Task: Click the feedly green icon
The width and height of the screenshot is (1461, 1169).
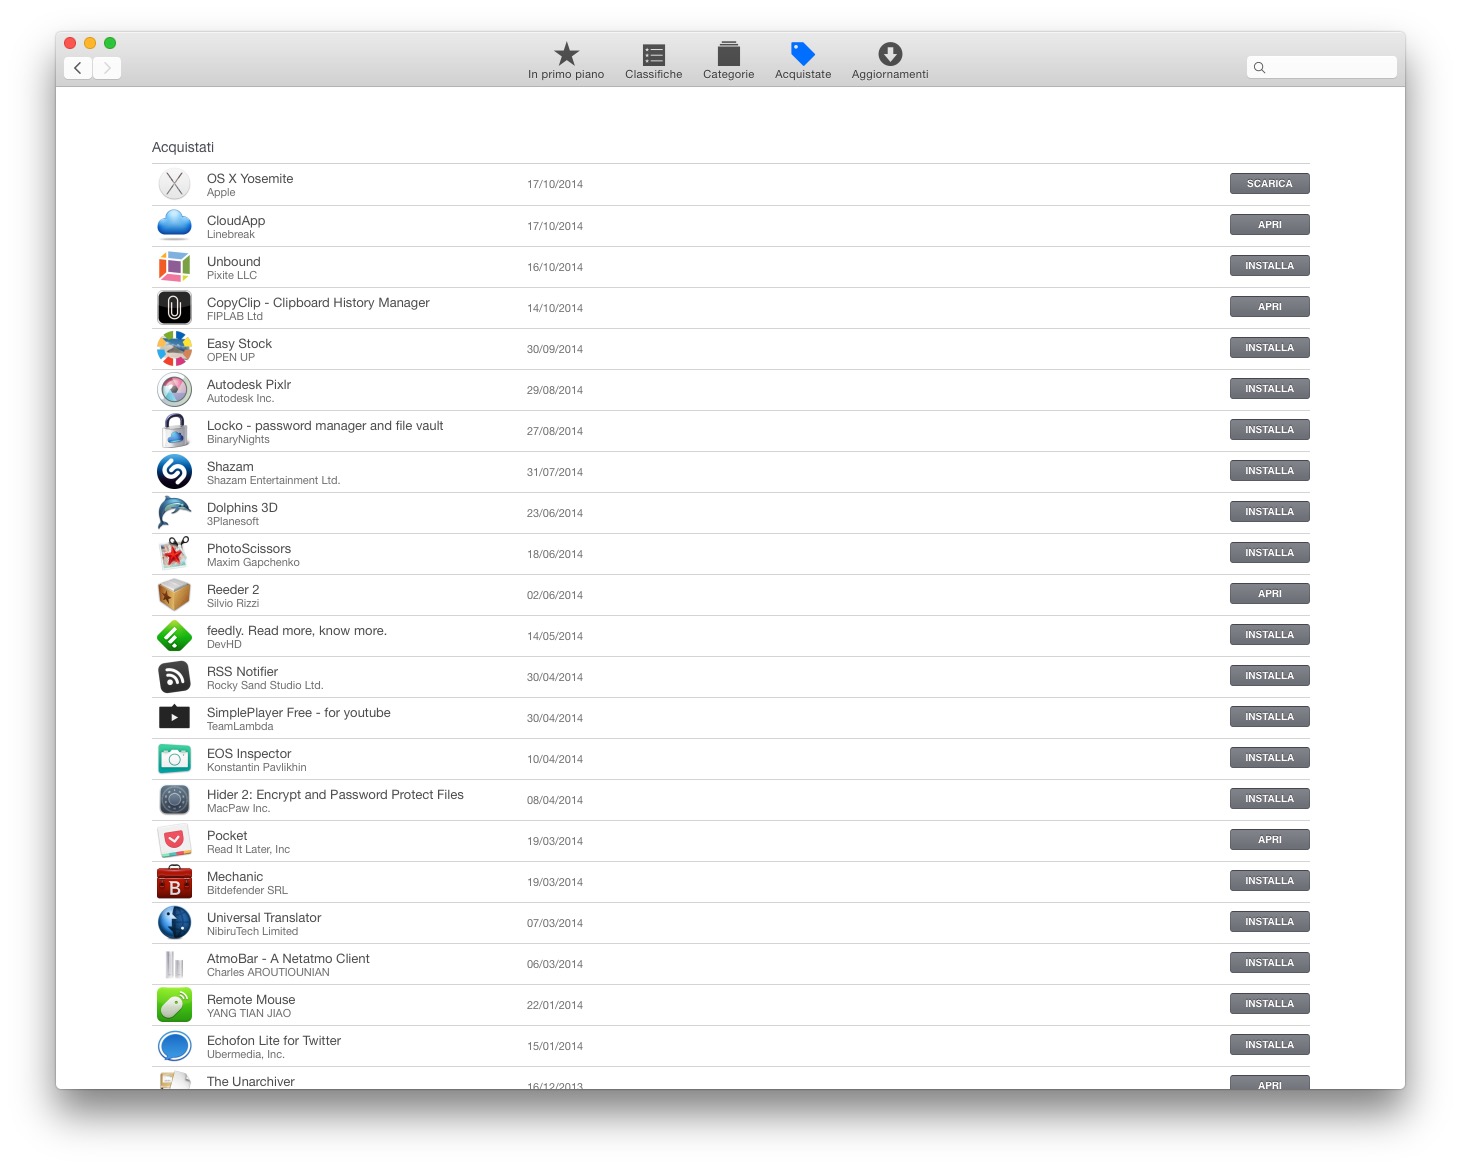Action: tap(174, 635)
